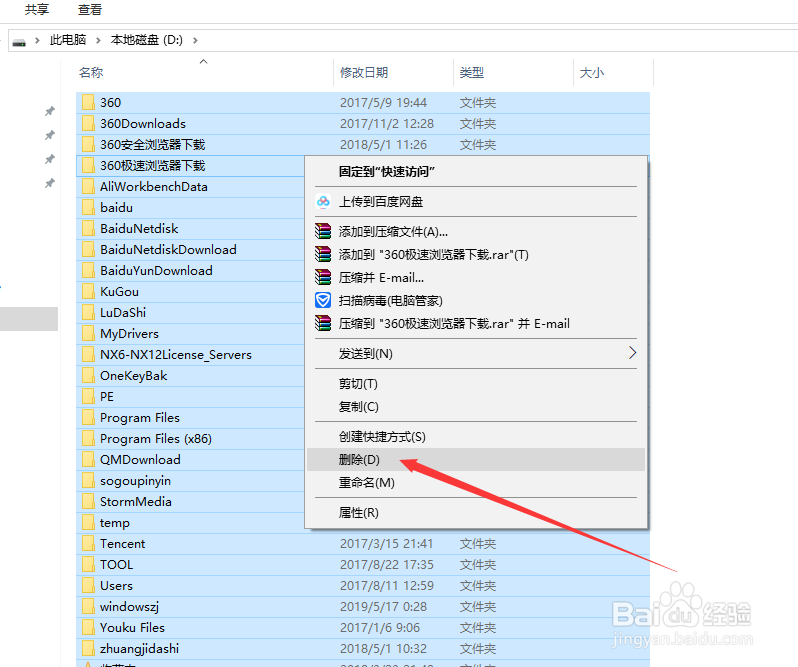Viewport: 798px width, 667px height.
Task: Click the Program Files (x86) folder icon
Action: coord(88,439)
